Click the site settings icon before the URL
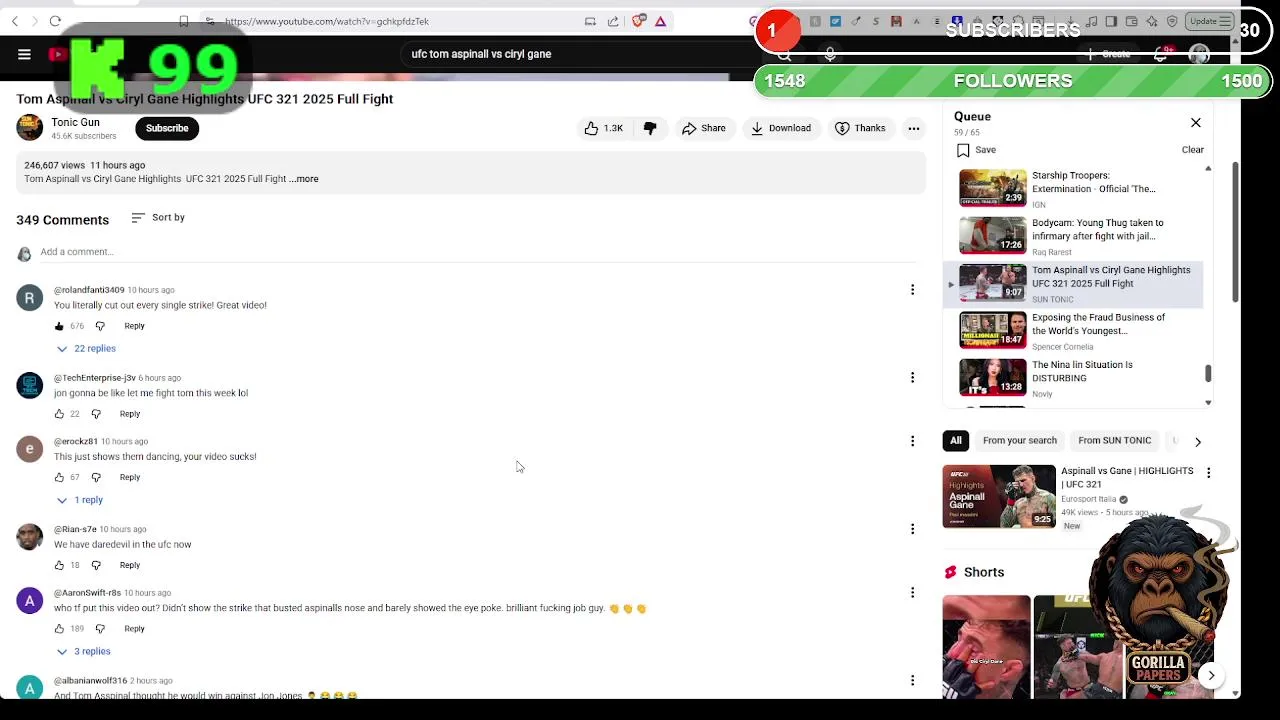This screenshot has height=720, width=1280. point(208,21)
